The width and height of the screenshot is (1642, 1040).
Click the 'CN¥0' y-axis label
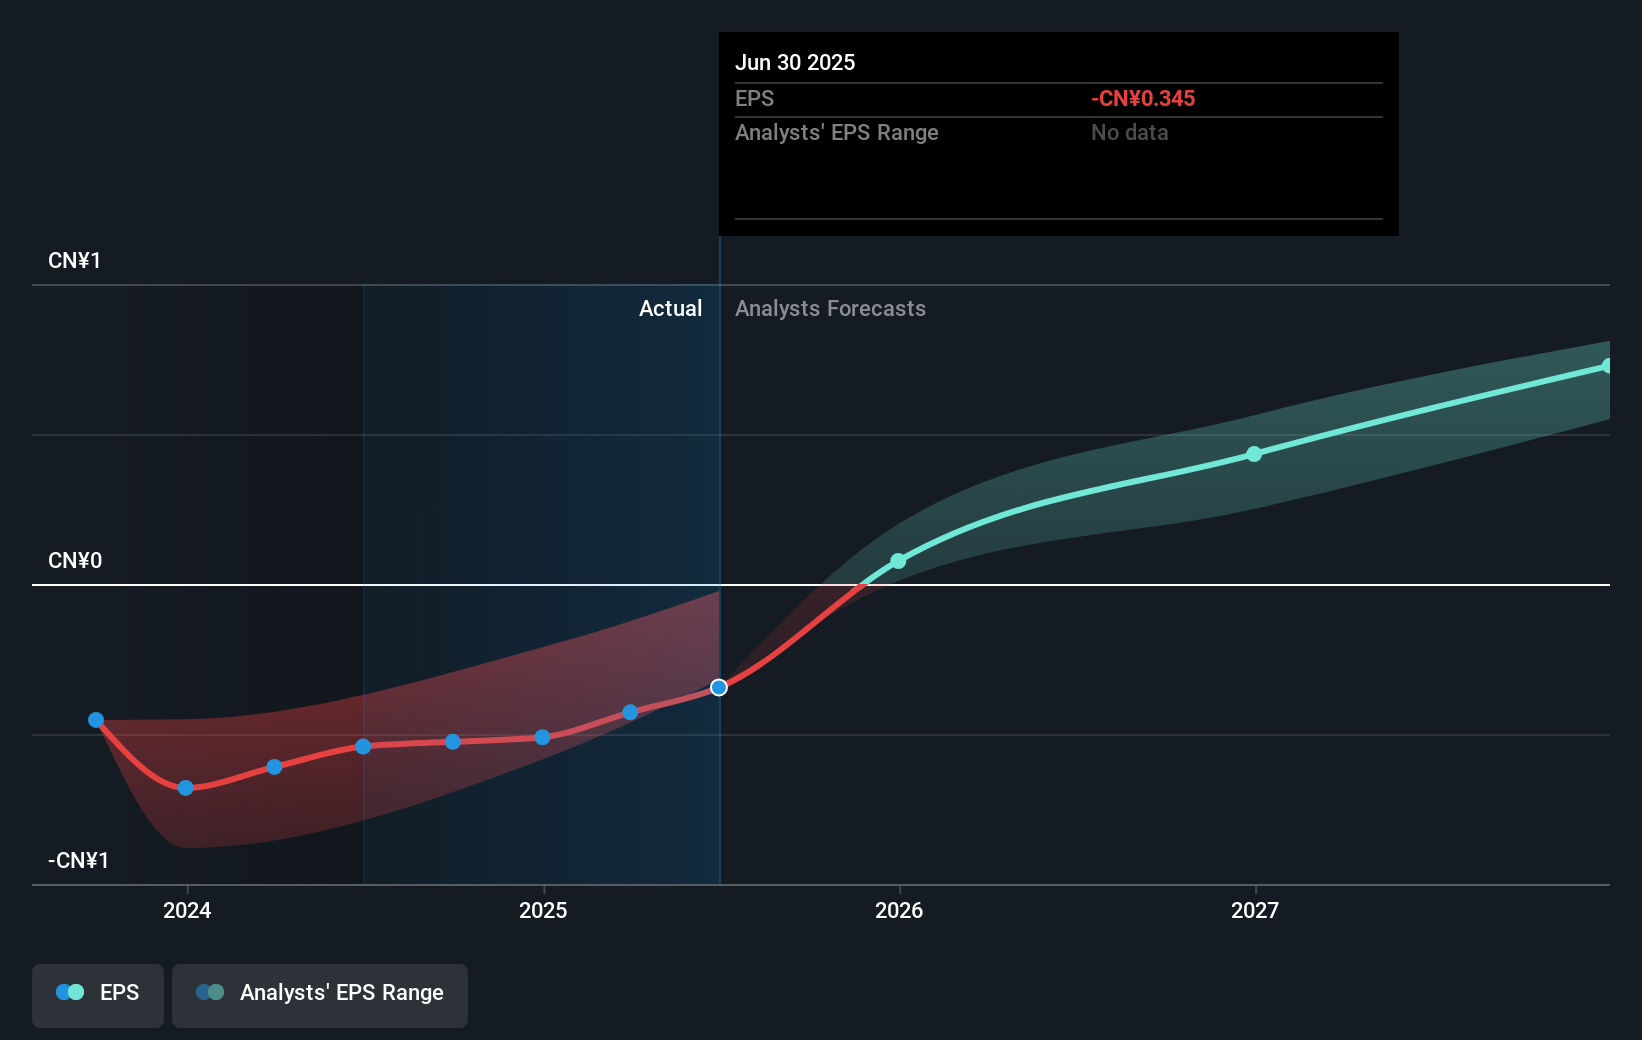coord(75,560)
